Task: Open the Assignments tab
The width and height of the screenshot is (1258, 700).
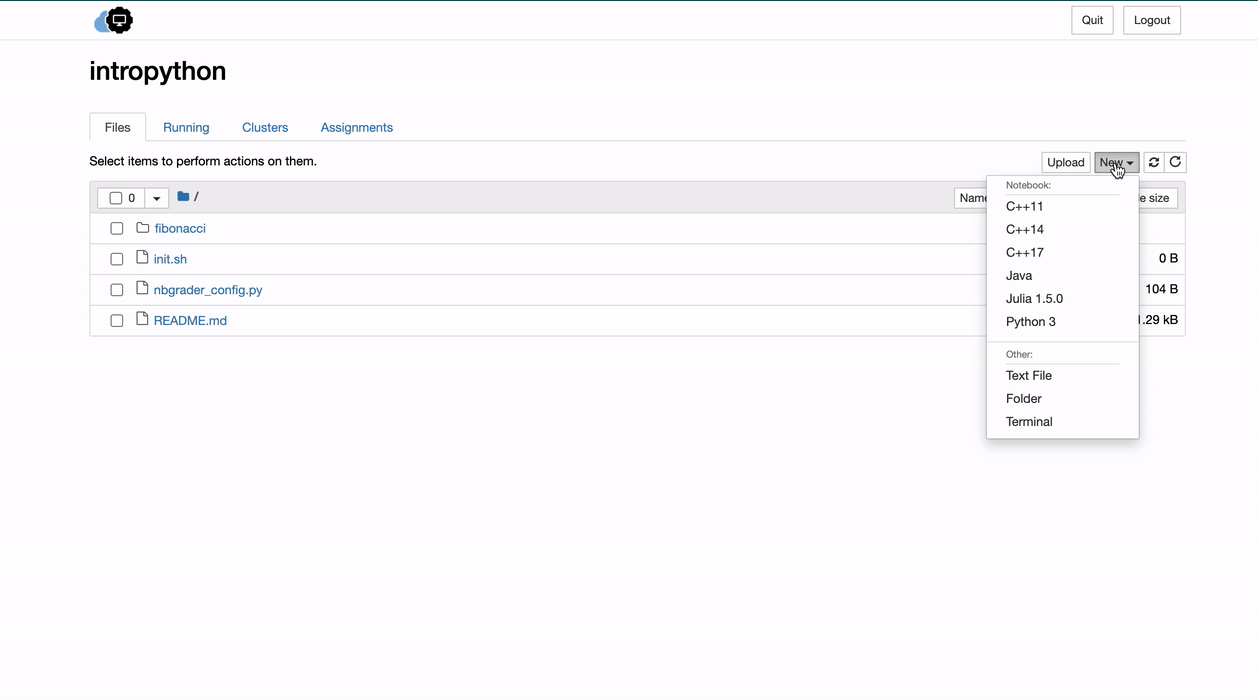Action: [357, 127]
